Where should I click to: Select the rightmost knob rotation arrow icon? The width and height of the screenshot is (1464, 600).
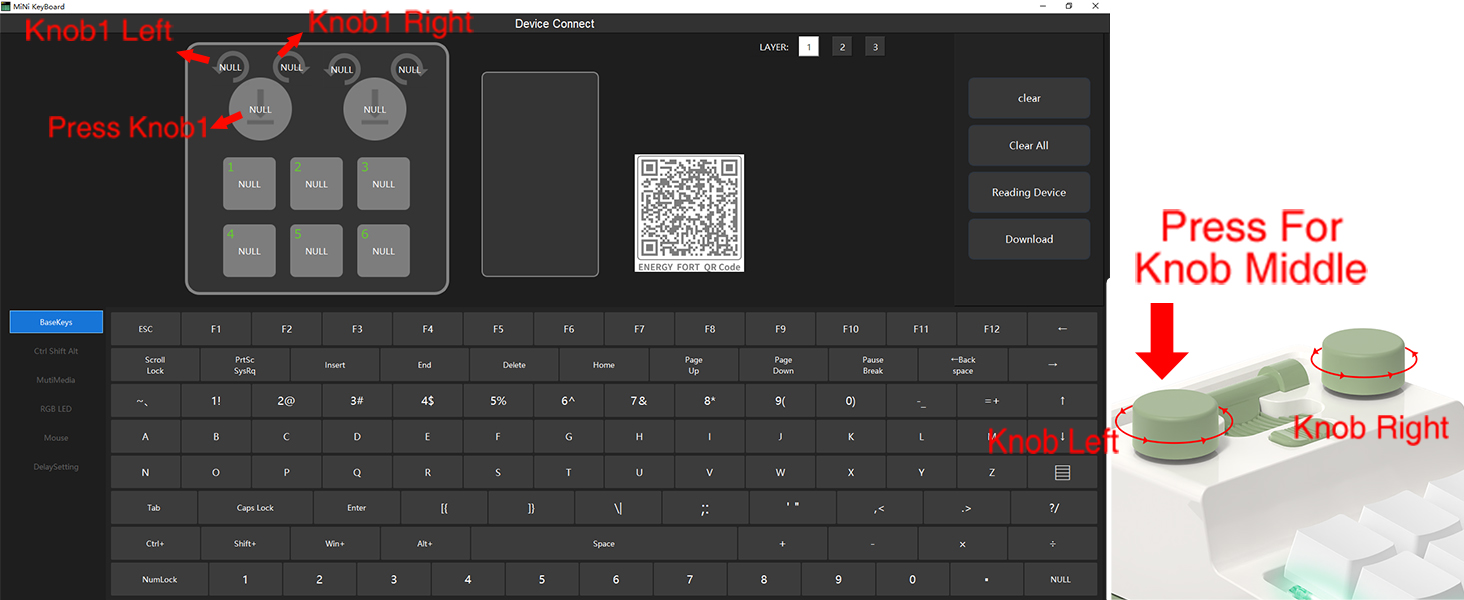point(410,66)
